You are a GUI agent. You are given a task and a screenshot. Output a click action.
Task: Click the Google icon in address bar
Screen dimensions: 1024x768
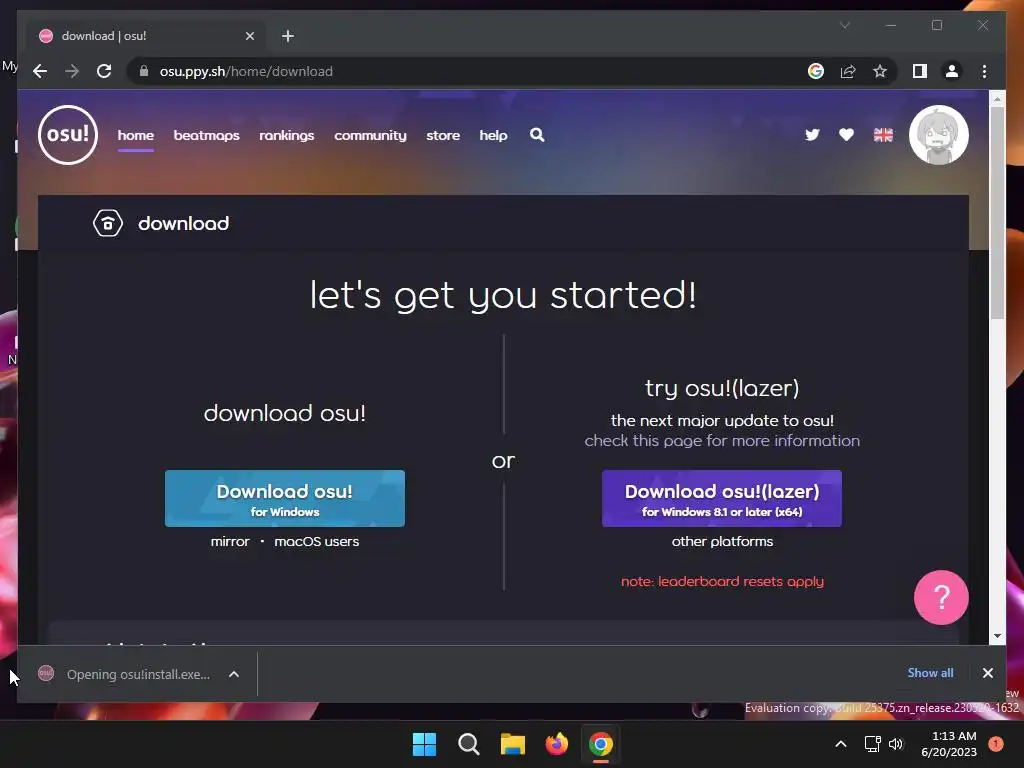point(816,71)
